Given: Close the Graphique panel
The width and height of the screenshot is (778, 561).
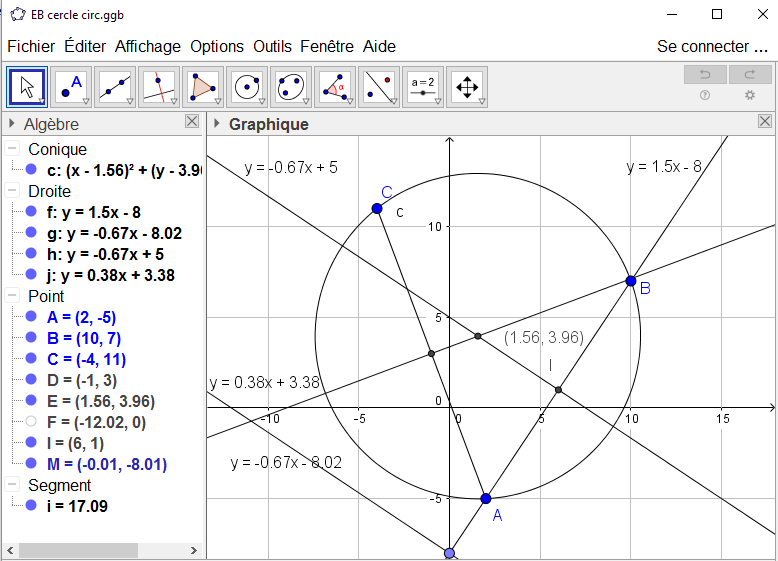Looking at the screenshot, I should pyautogui.click(x=765, y=122).
